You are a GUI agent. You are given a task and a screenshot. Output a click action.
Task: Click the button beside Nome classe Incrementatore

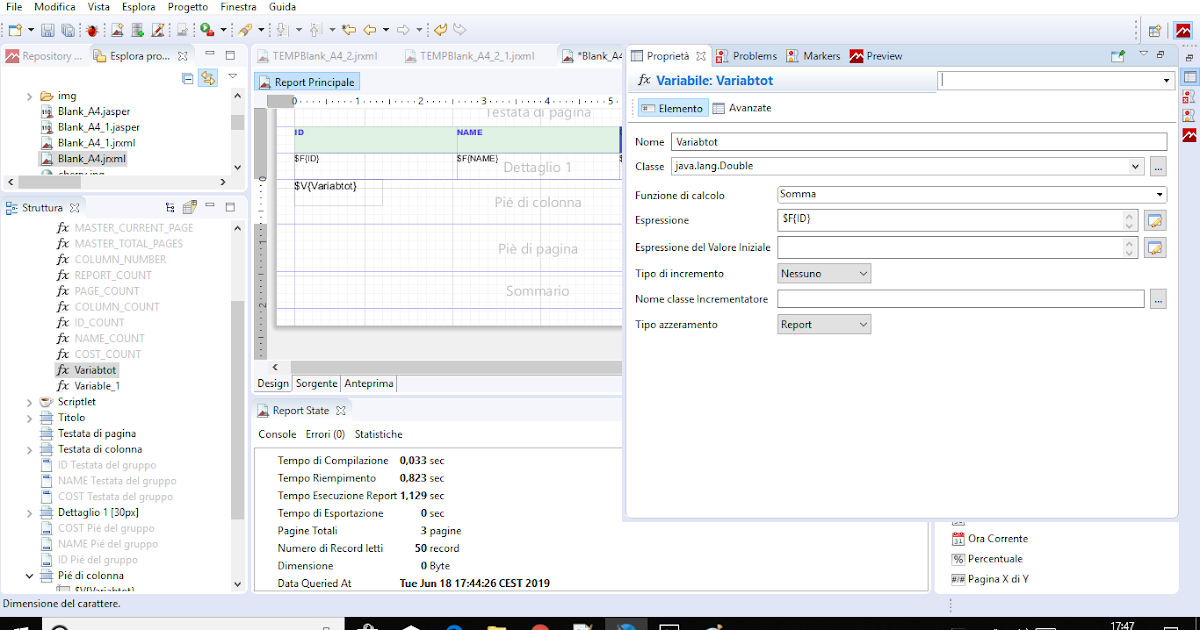tap(1157, 298)
